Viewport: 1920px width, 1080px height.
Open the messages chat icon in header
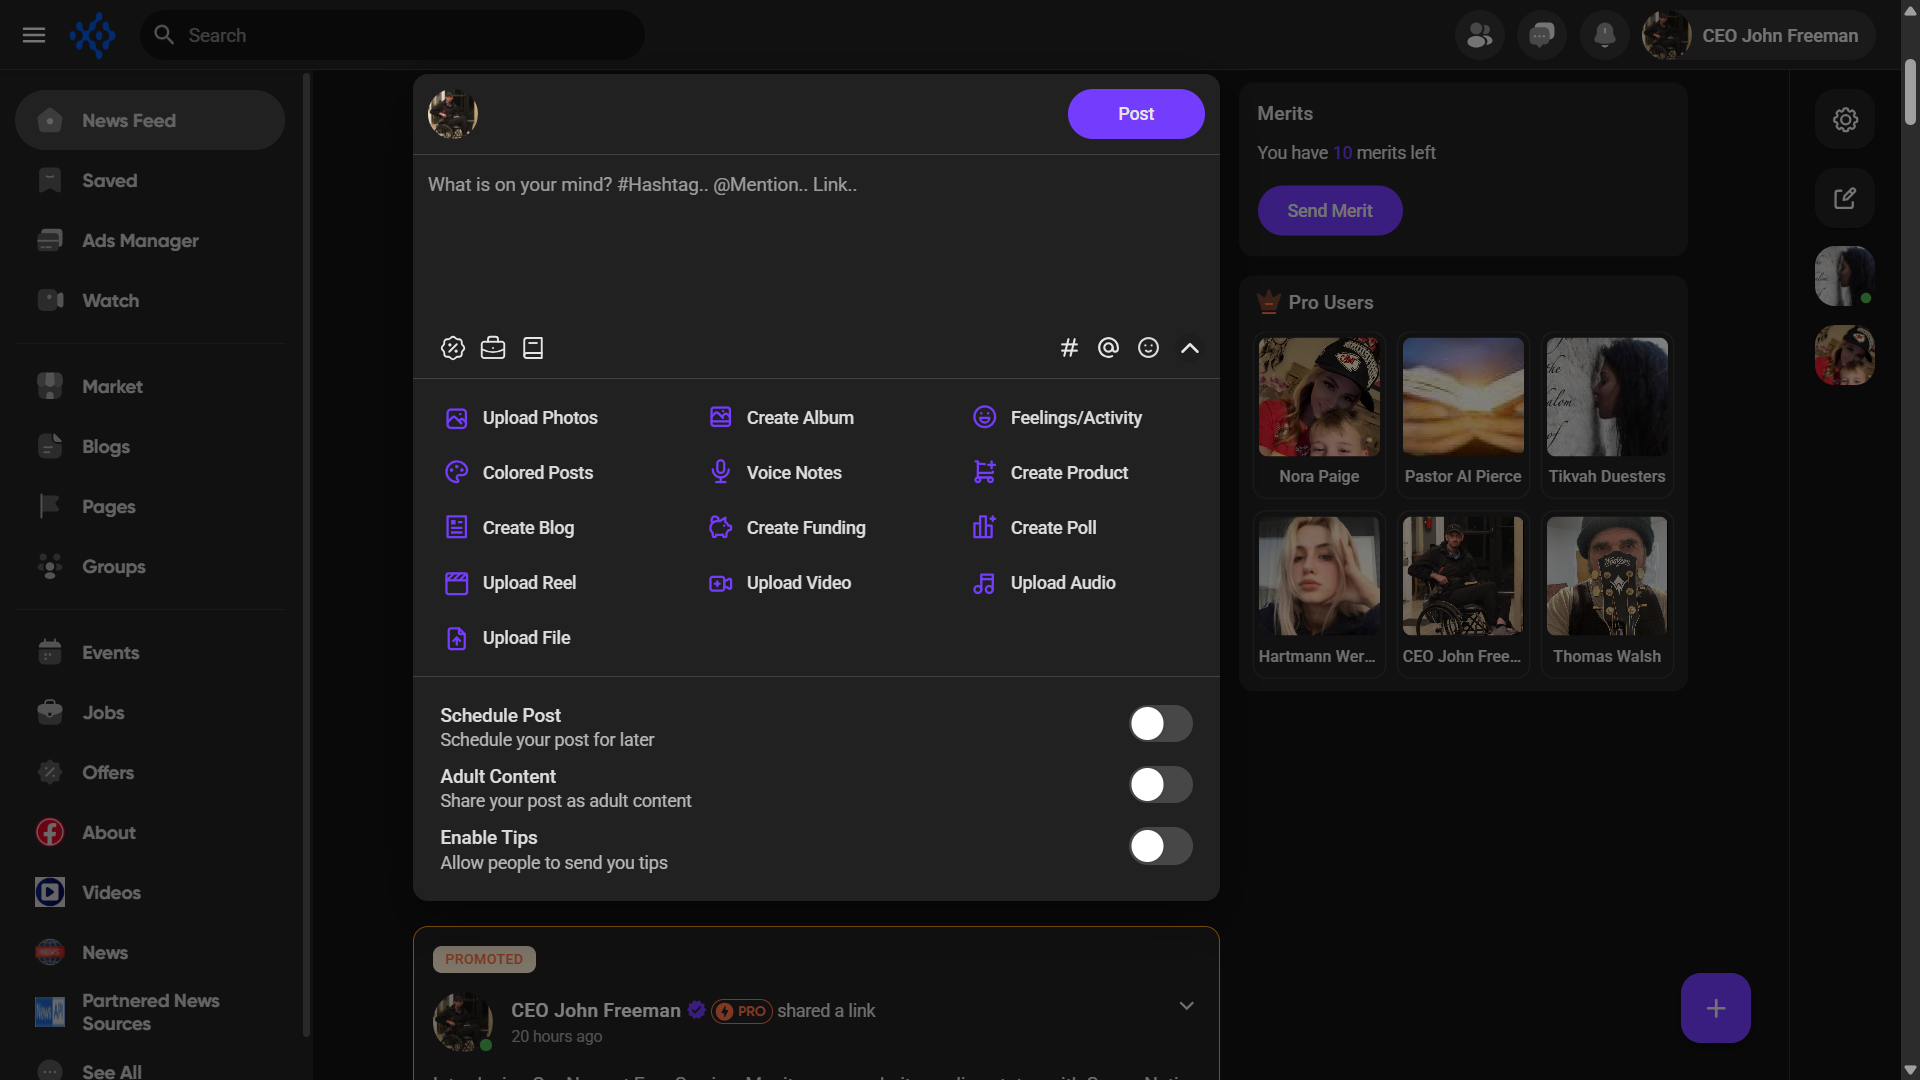point(1541,36)
